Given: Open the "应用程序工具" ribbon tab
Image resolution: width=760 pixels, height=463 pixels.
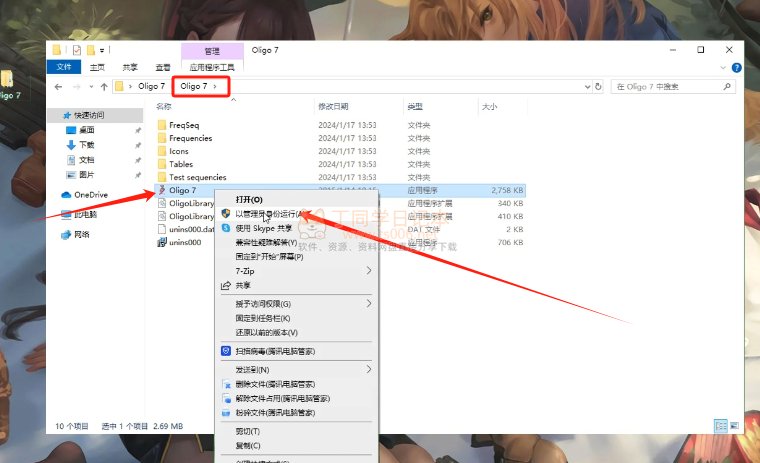Looking at the screenshot, I should coord(212,67).
